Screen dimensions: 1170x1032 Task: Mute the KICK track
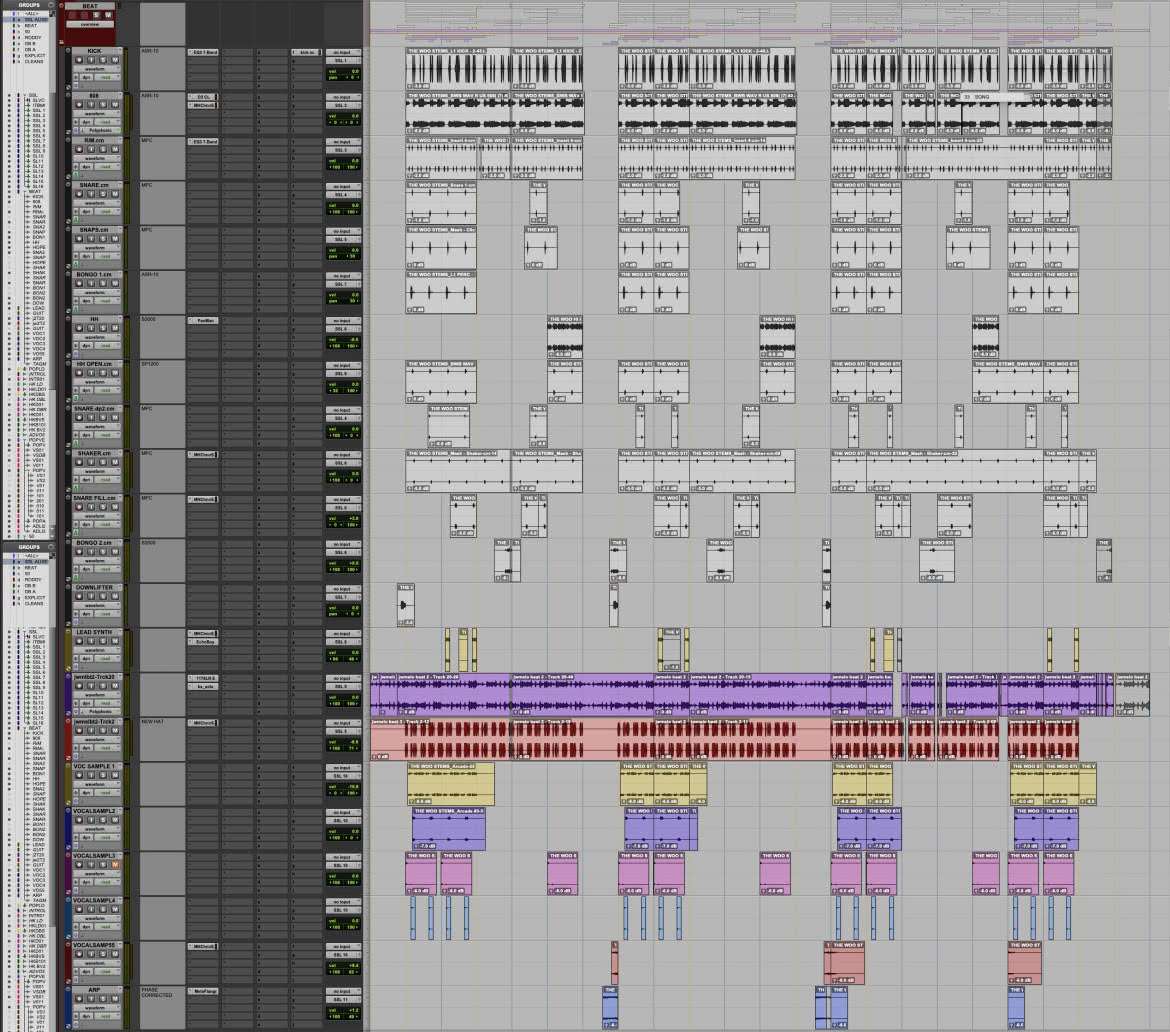[x=115, y=60]
